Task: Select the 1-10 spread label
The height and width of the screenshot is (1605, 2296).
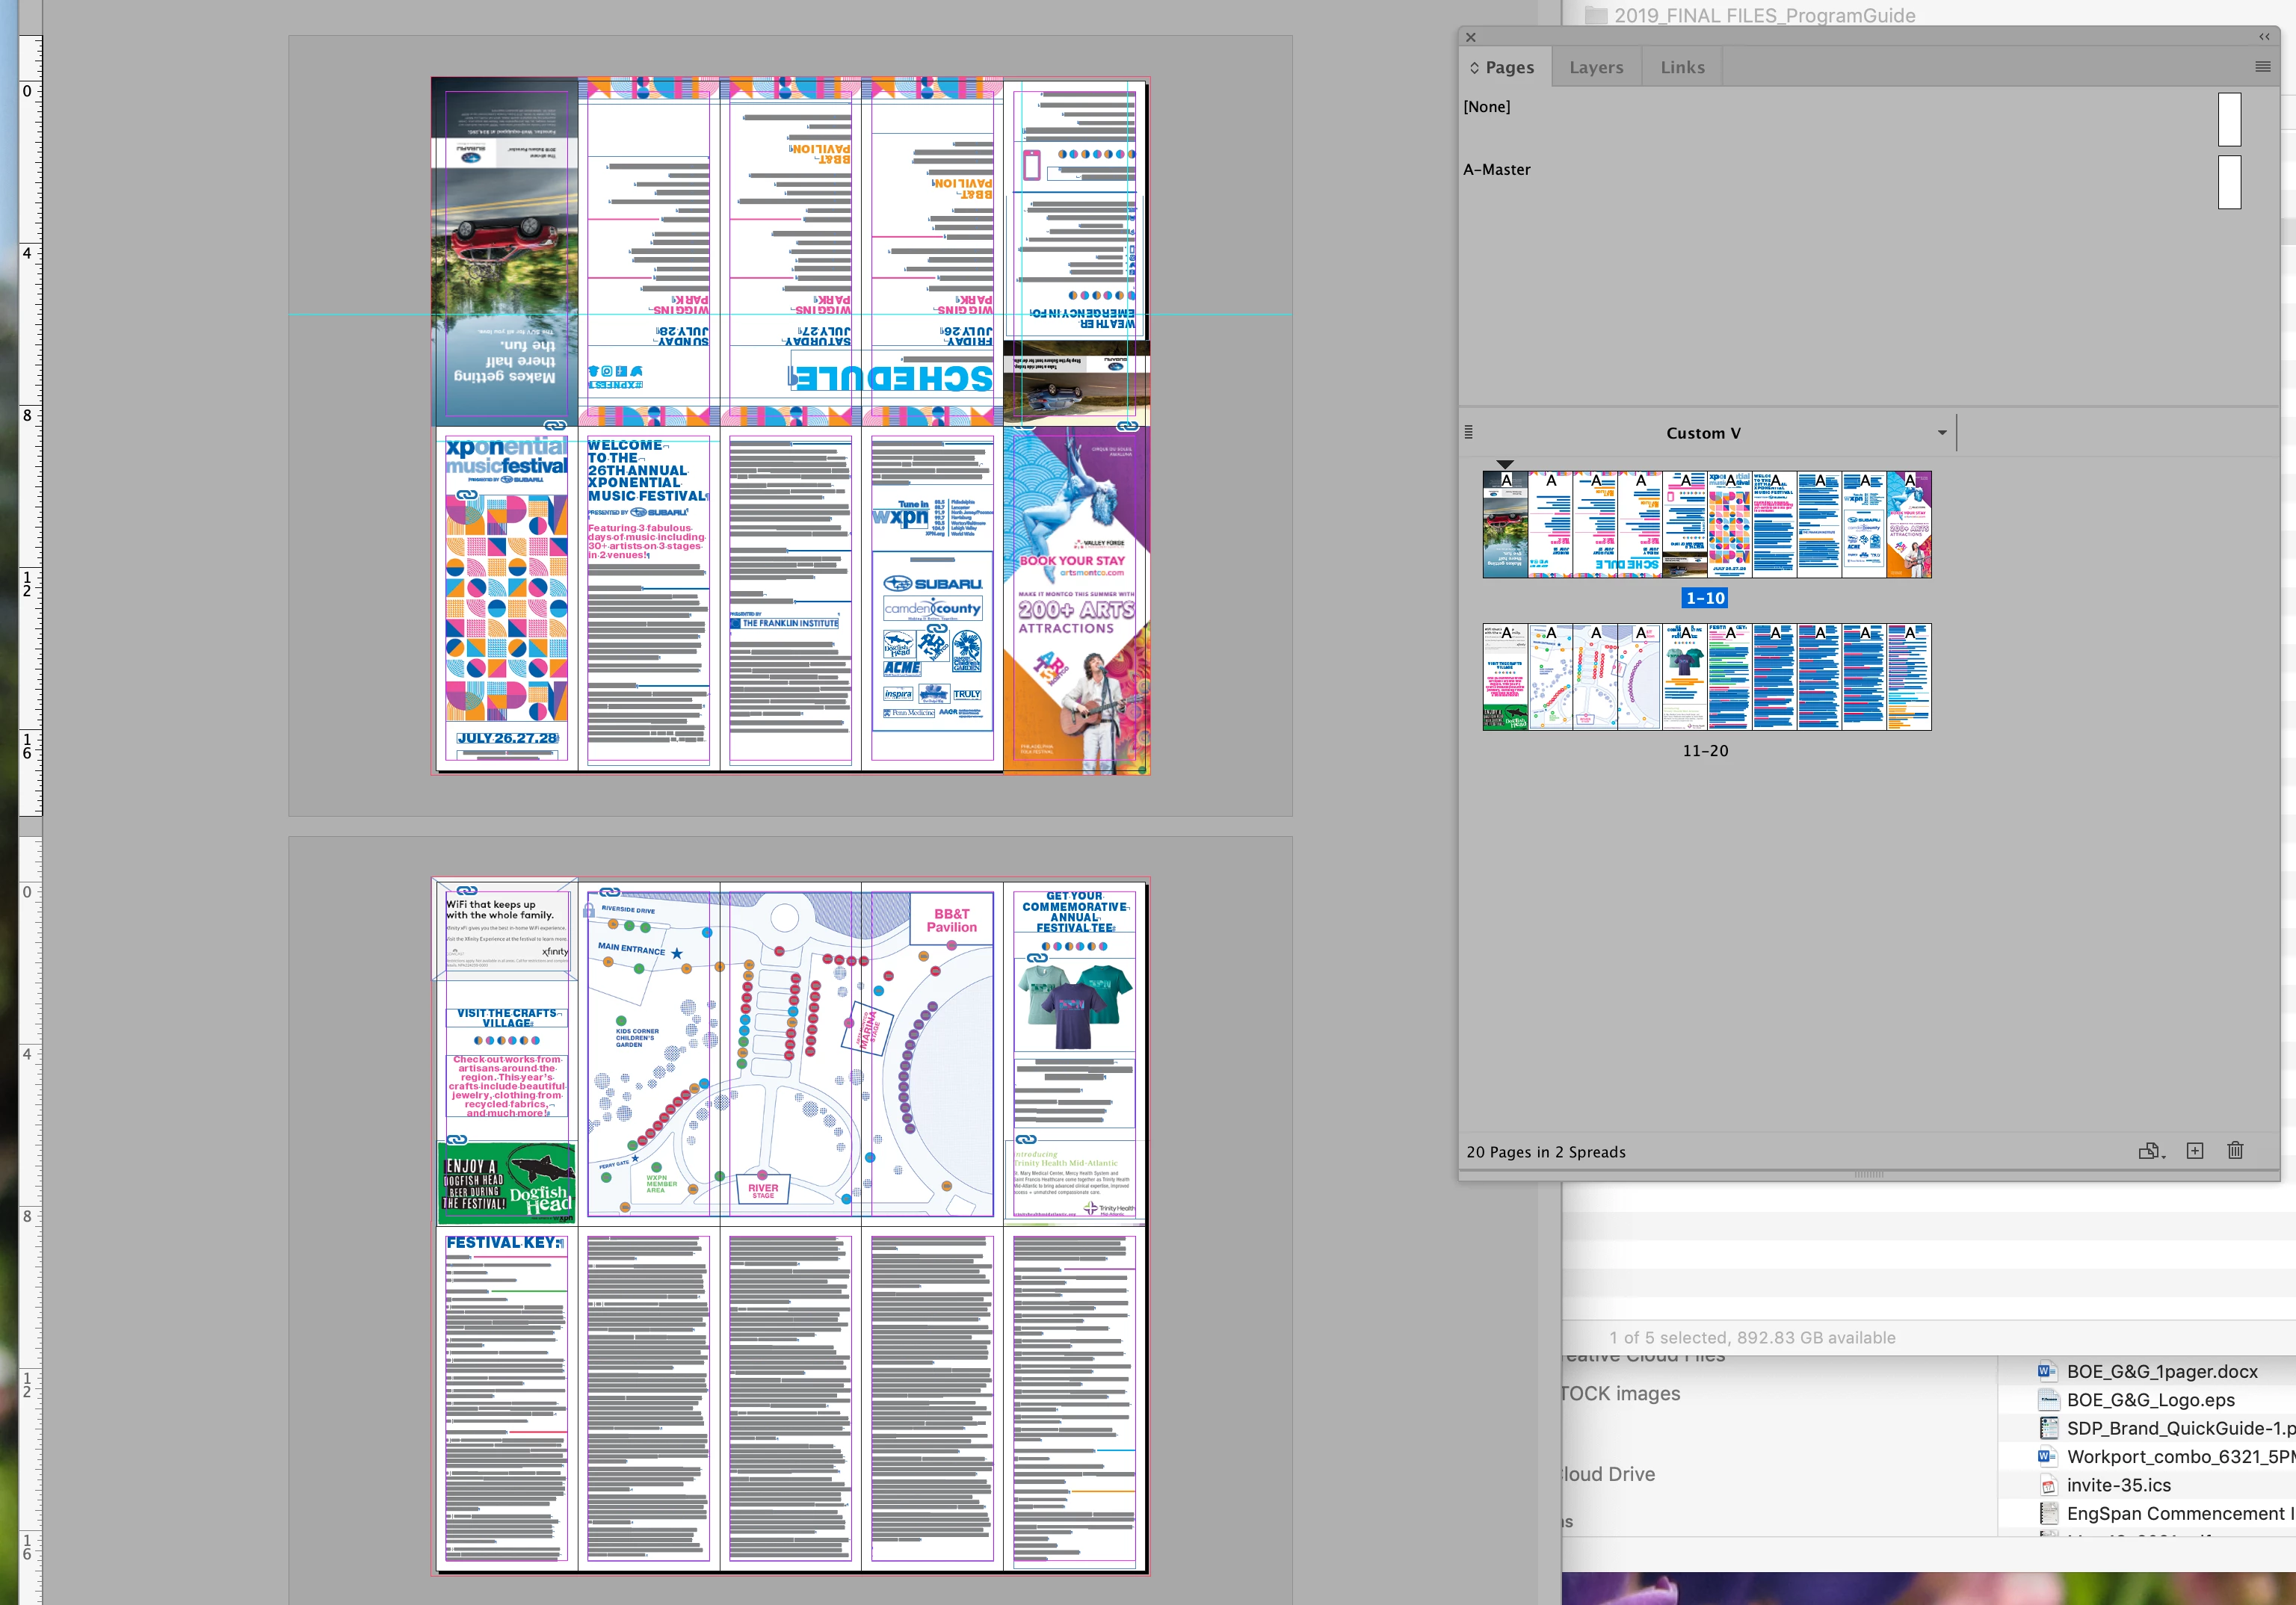Action: (1705, 598)
